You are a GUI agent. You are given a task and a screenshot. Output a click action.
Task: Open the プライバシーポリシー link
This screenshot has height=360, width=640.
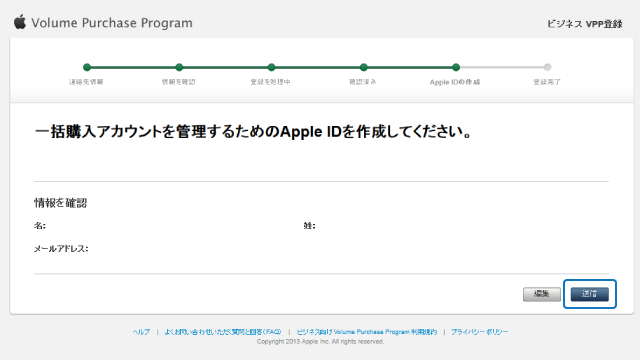click(x=480, y=332)
